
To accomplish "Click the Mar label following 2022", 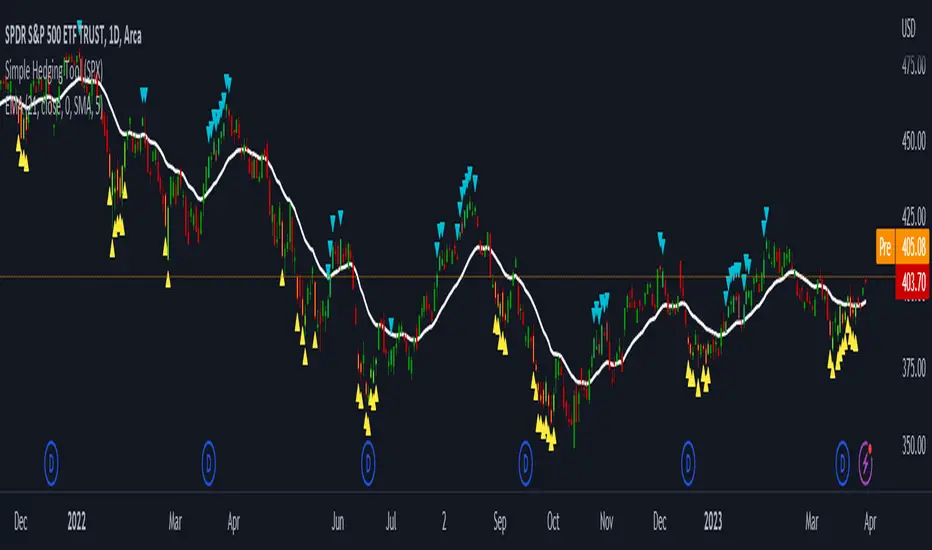I will (175, 522).
